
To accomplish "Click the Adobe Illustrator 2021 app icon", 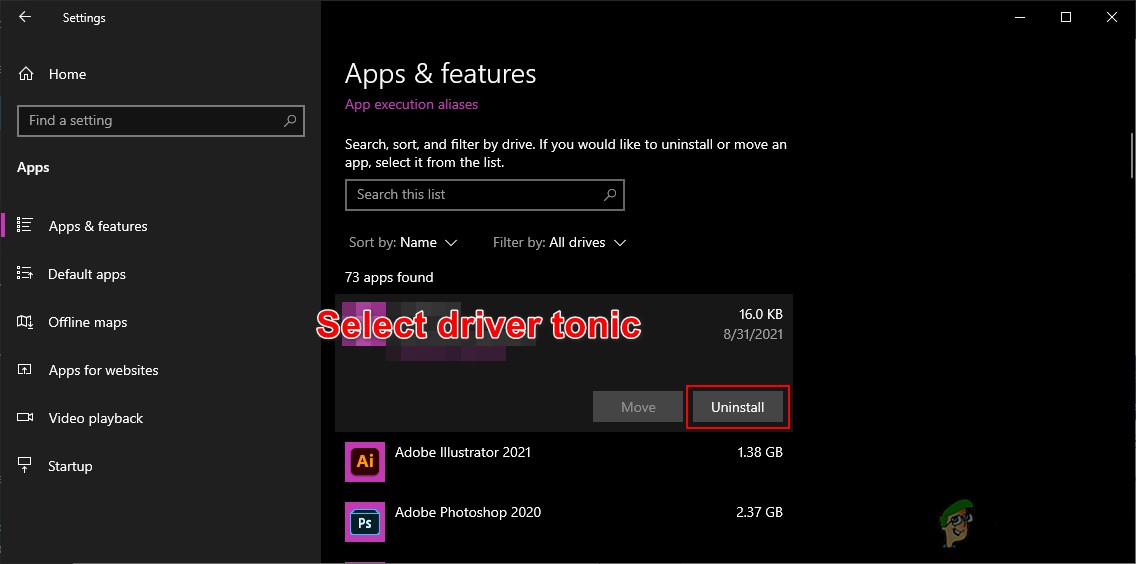I will pos(364,461).
